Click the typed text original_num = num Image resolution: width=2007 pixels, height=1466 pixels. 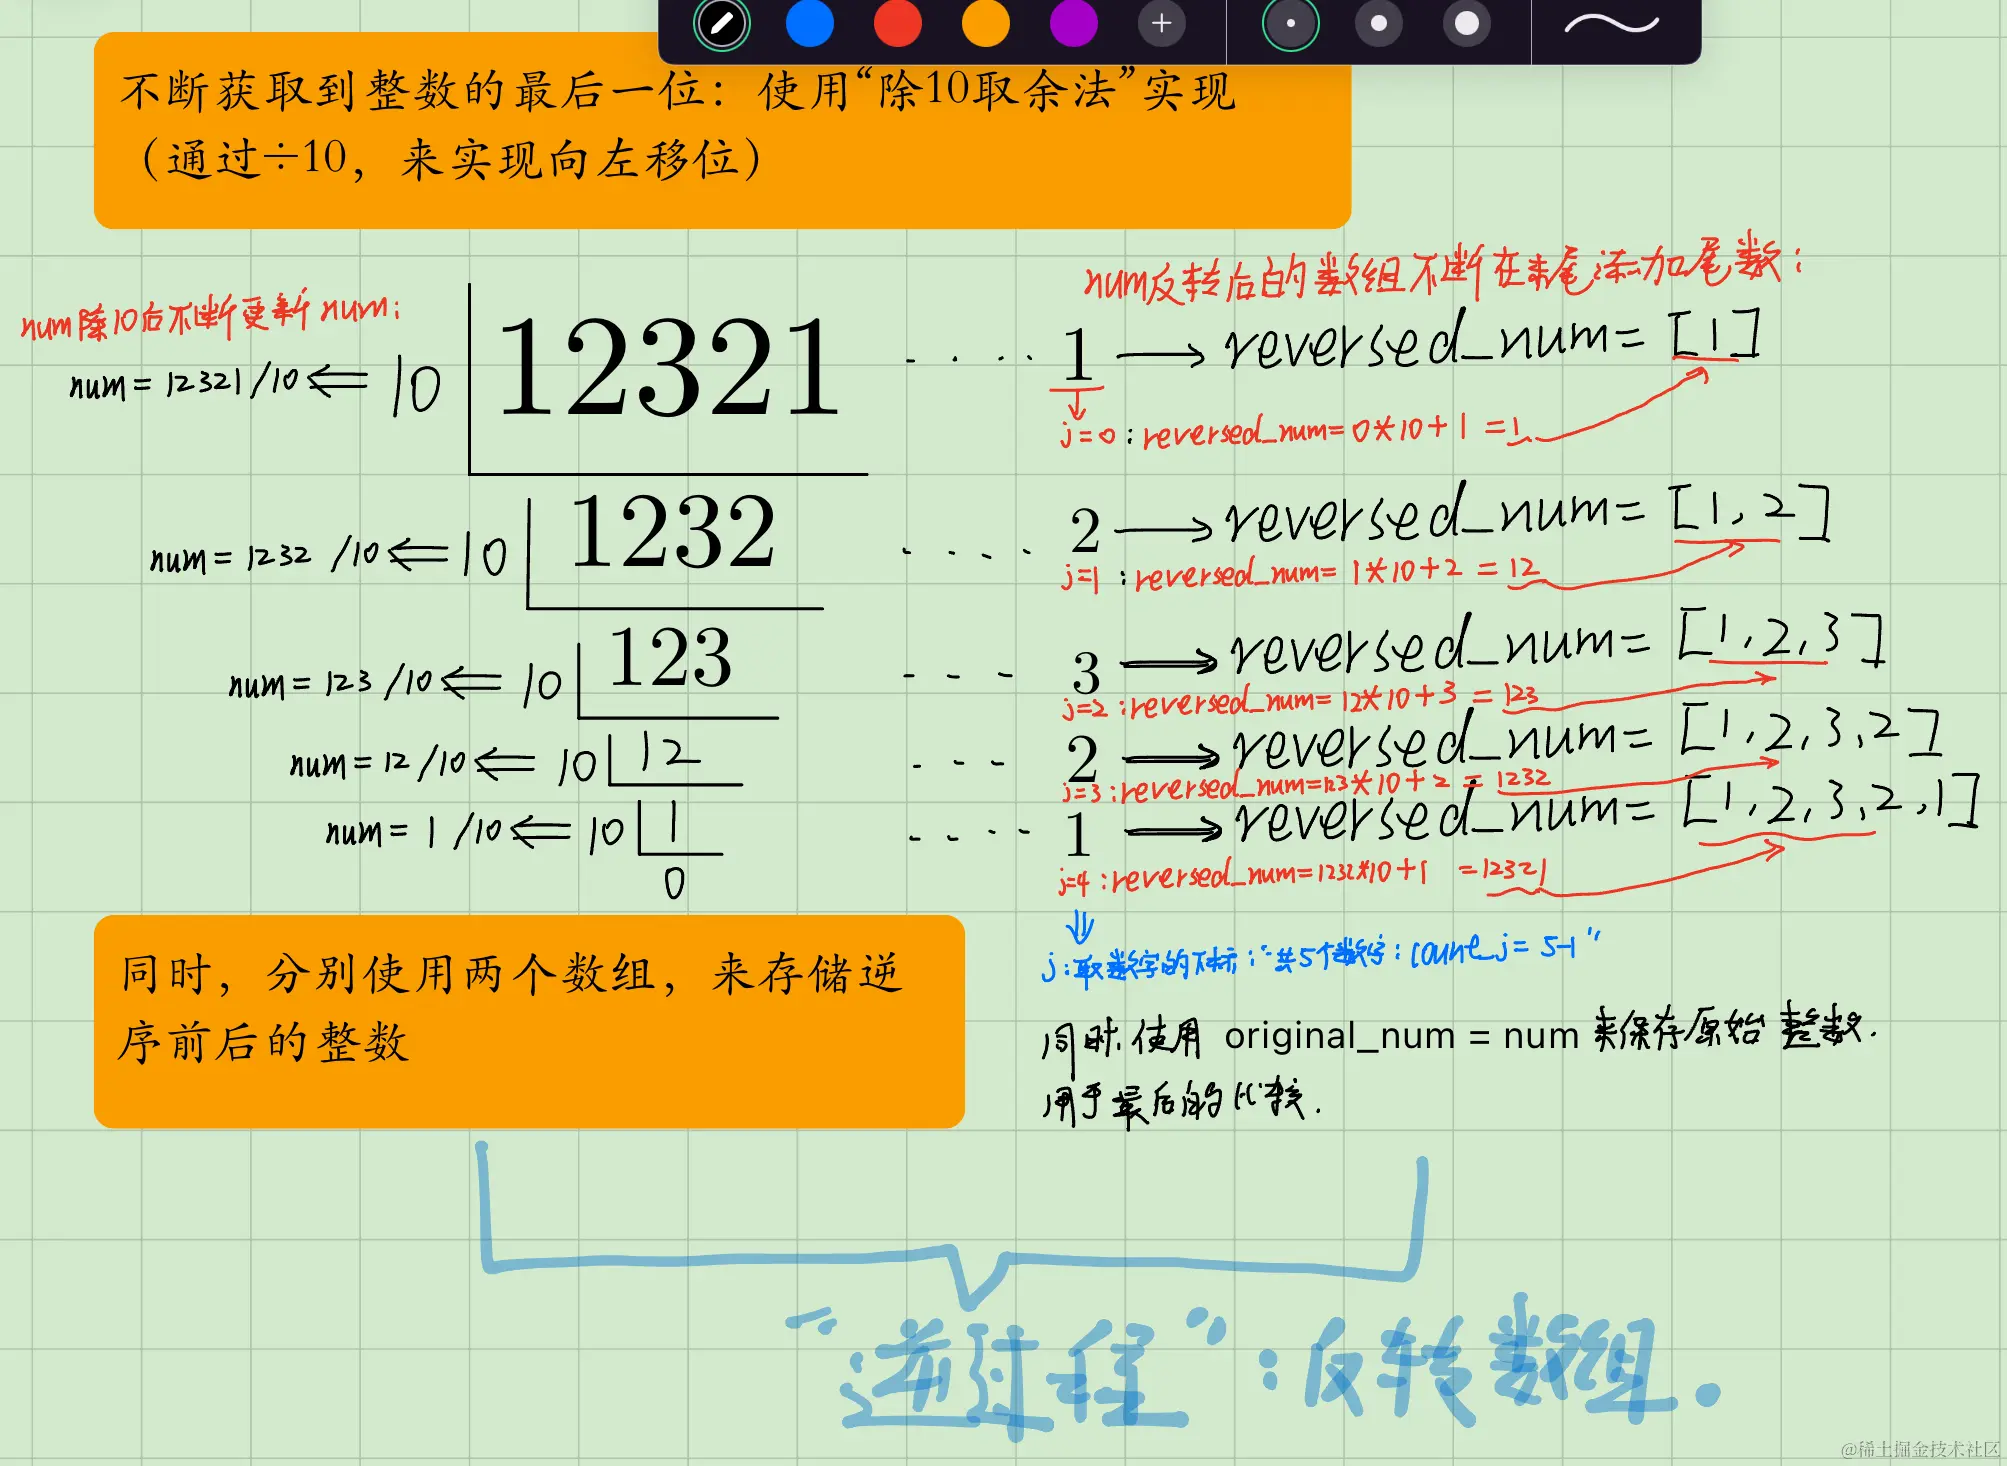click(1400, 1036)
